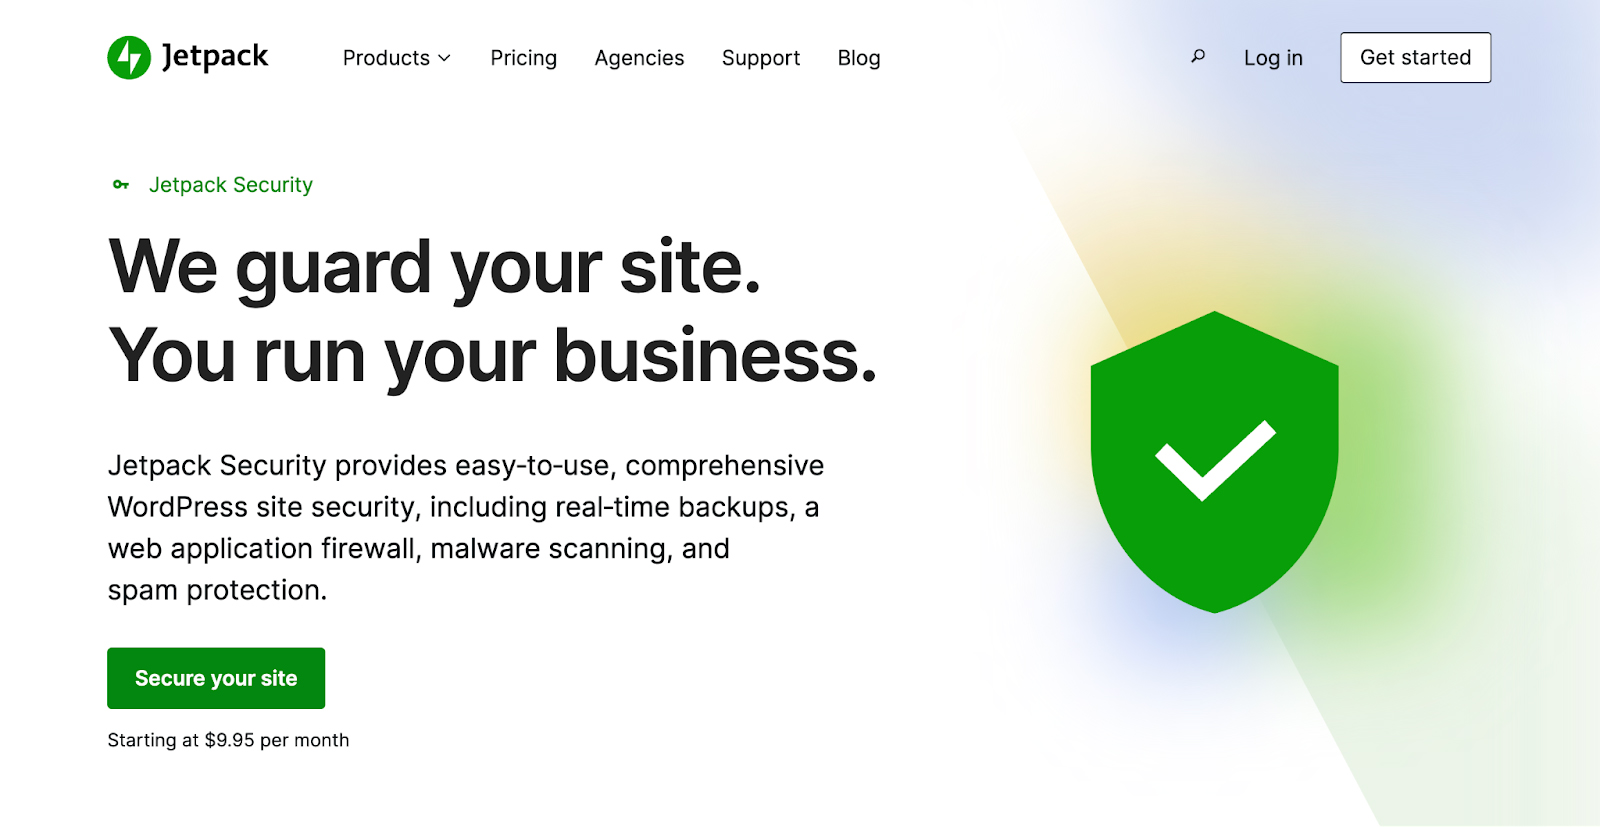1600x827 pixels.
Task: Open the Agencies nav link
Action: tap(639, 58)
